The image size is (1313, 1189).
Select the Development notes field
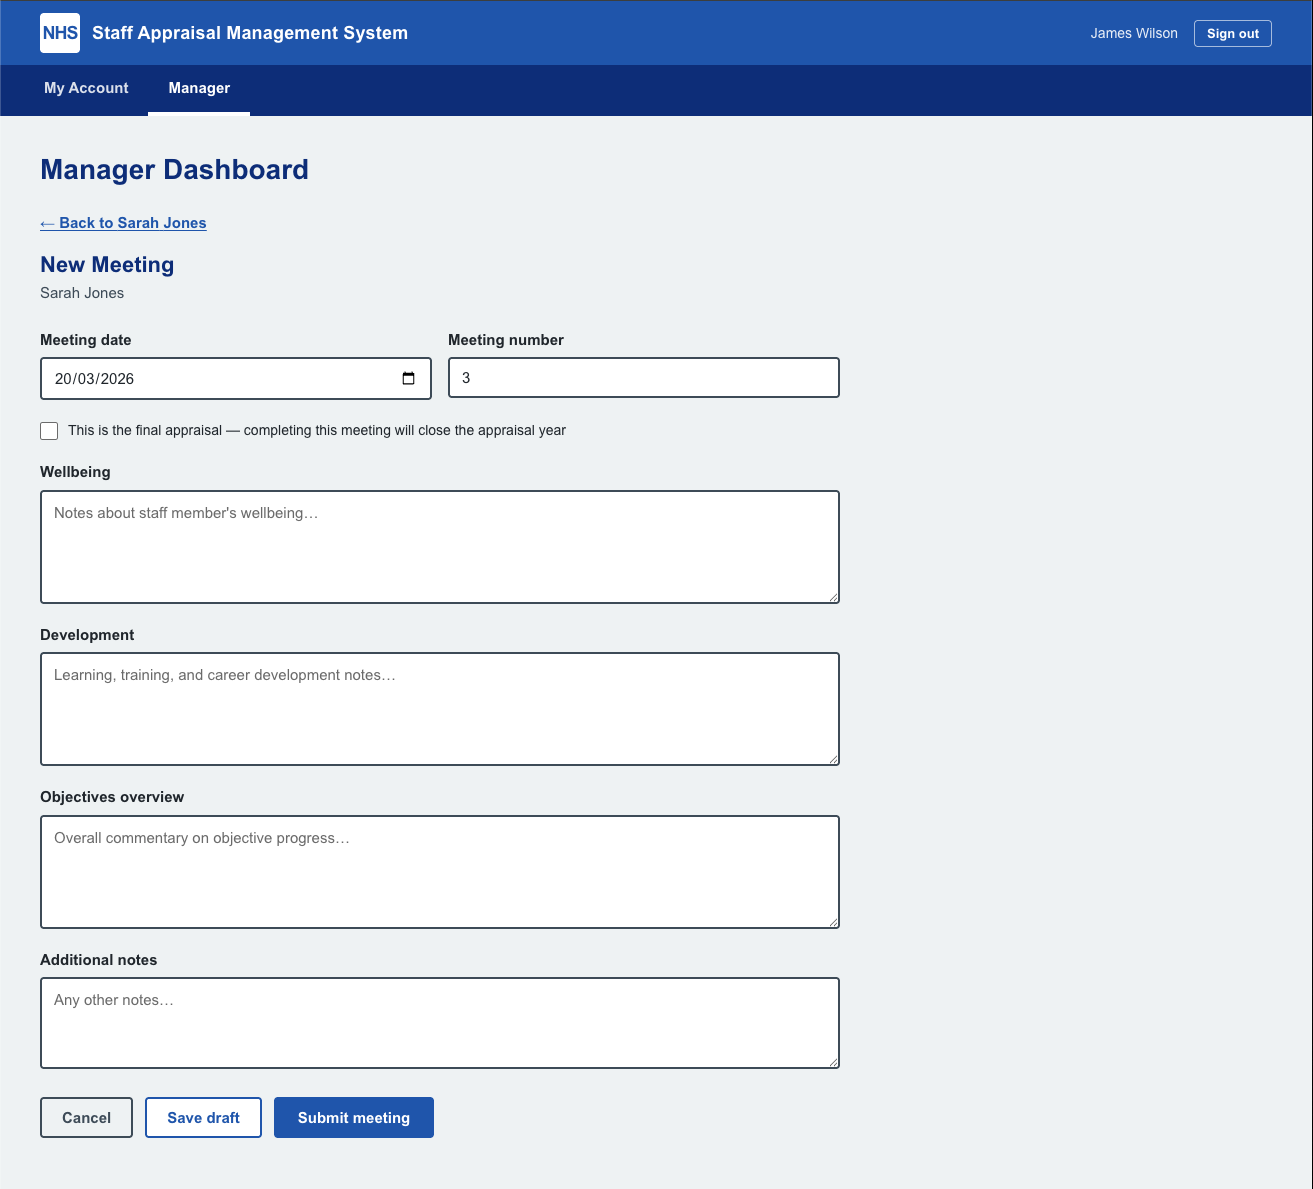tap(439, 709)
